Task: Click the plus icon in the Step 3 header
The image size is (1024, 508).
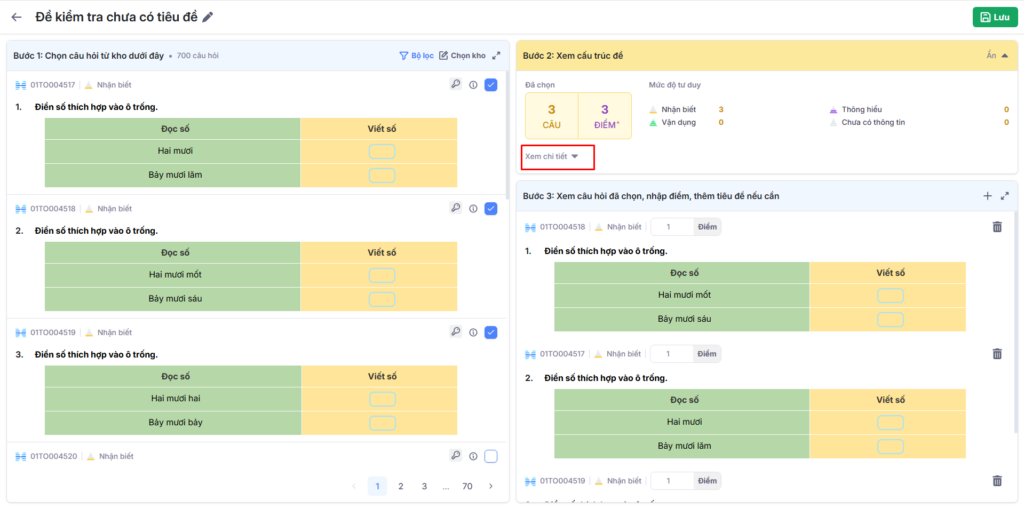Action: click(988, 196)
